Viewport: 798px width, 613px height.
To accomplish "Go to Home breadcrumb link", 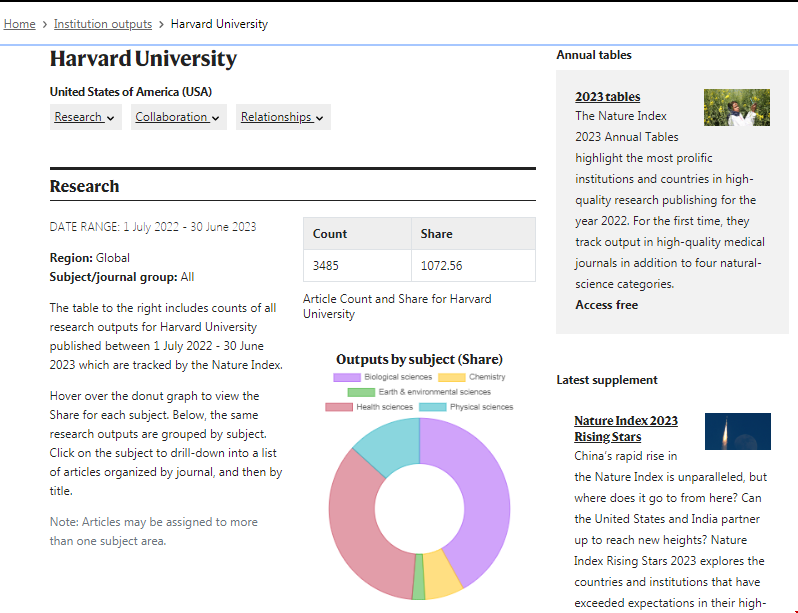I will pyautogui.click(x=20, y=24).
